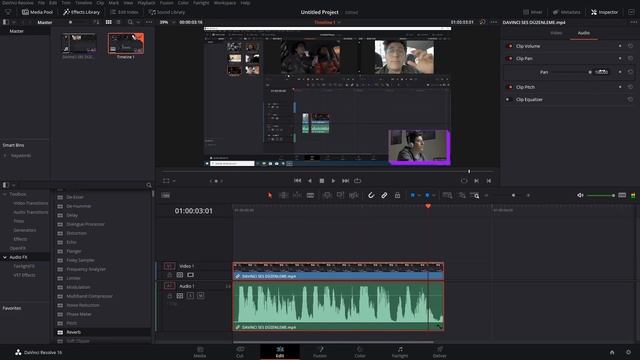Open the Playback menu
640x360 pixels.
(146, 3)
